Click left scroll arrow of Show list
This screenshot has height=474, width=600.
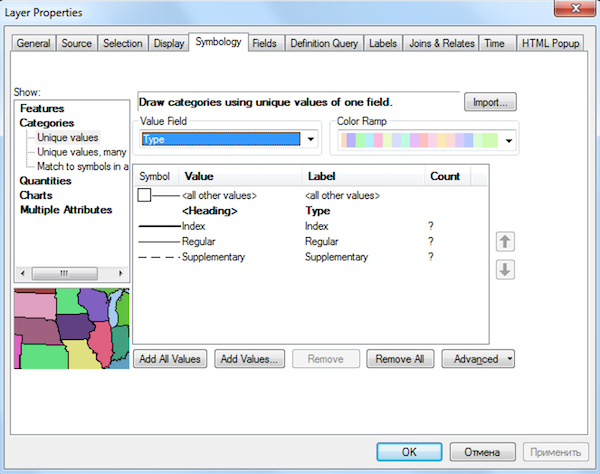point(23,273)
